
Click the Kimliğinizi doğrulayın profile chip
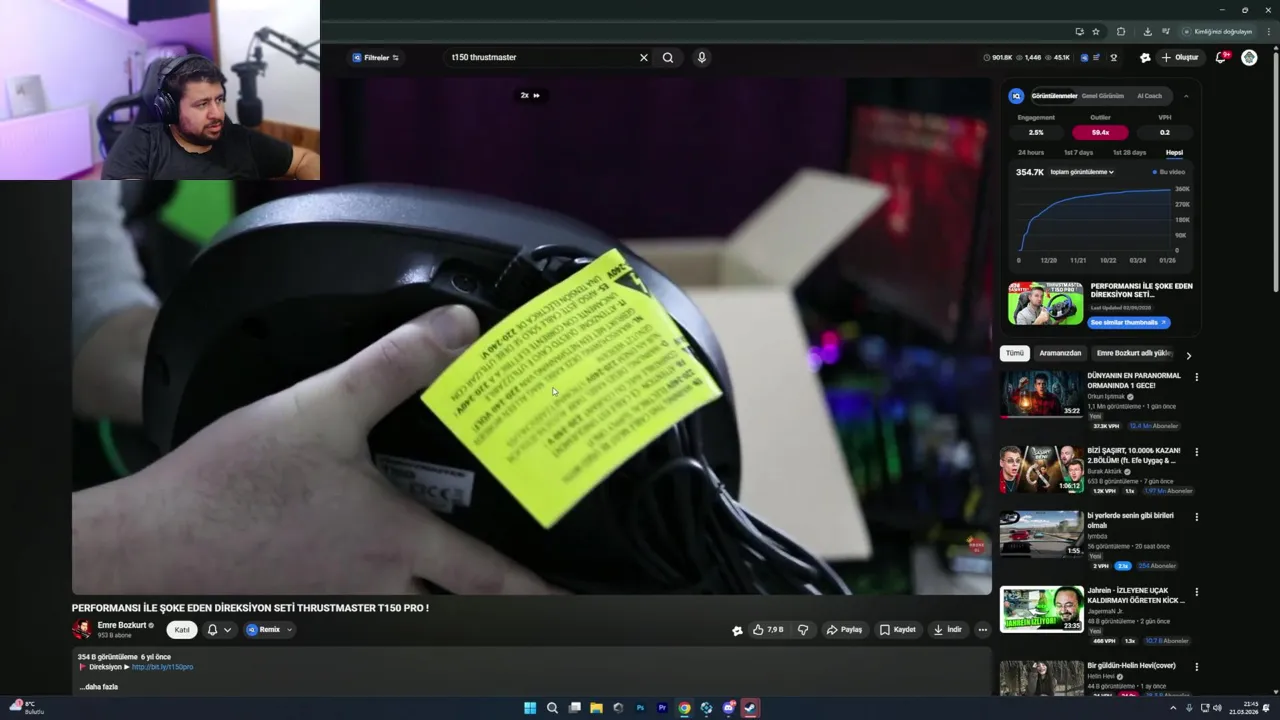click(x=1217, y=32)
